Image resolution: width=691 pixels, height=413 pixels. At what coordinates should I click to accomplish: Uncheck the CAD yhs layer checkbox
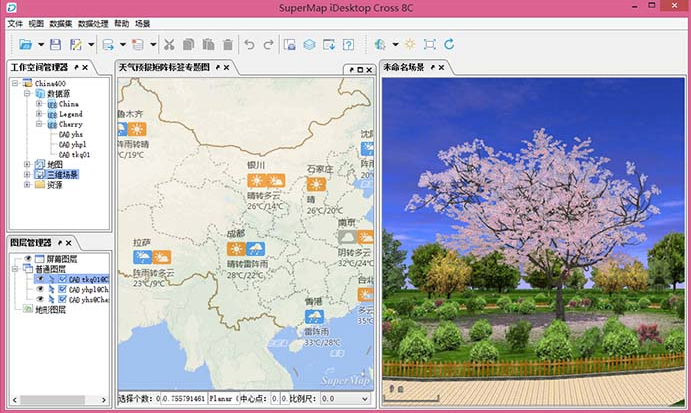(x=63, y=299)
